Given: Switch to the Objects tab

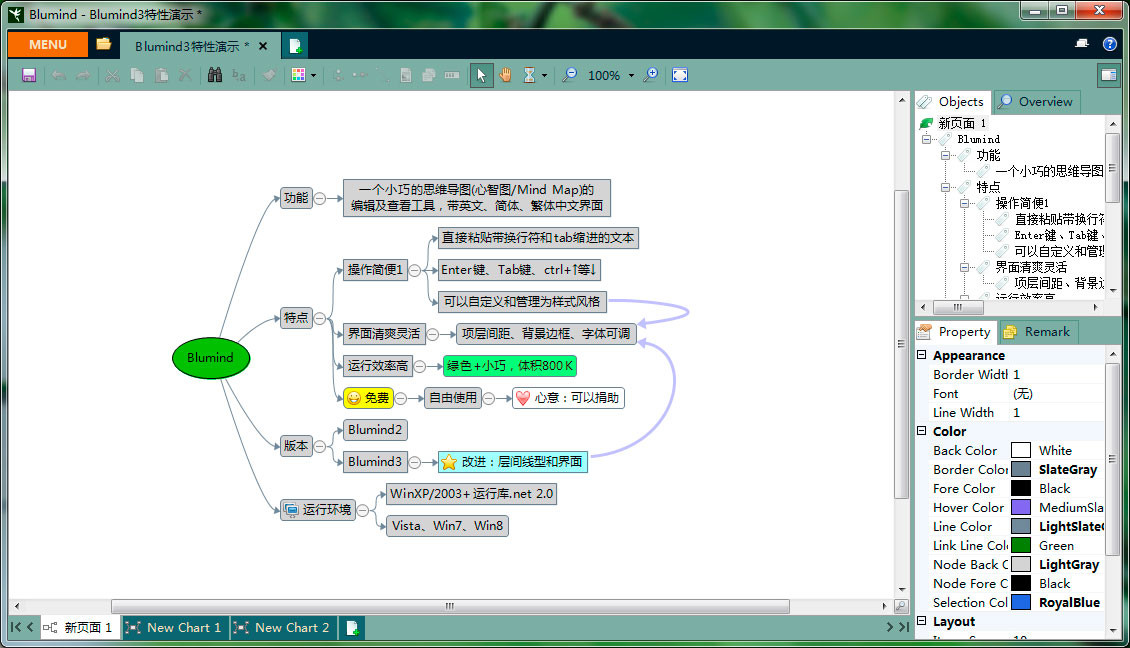Looking at the screenshot, I should 951,102.
